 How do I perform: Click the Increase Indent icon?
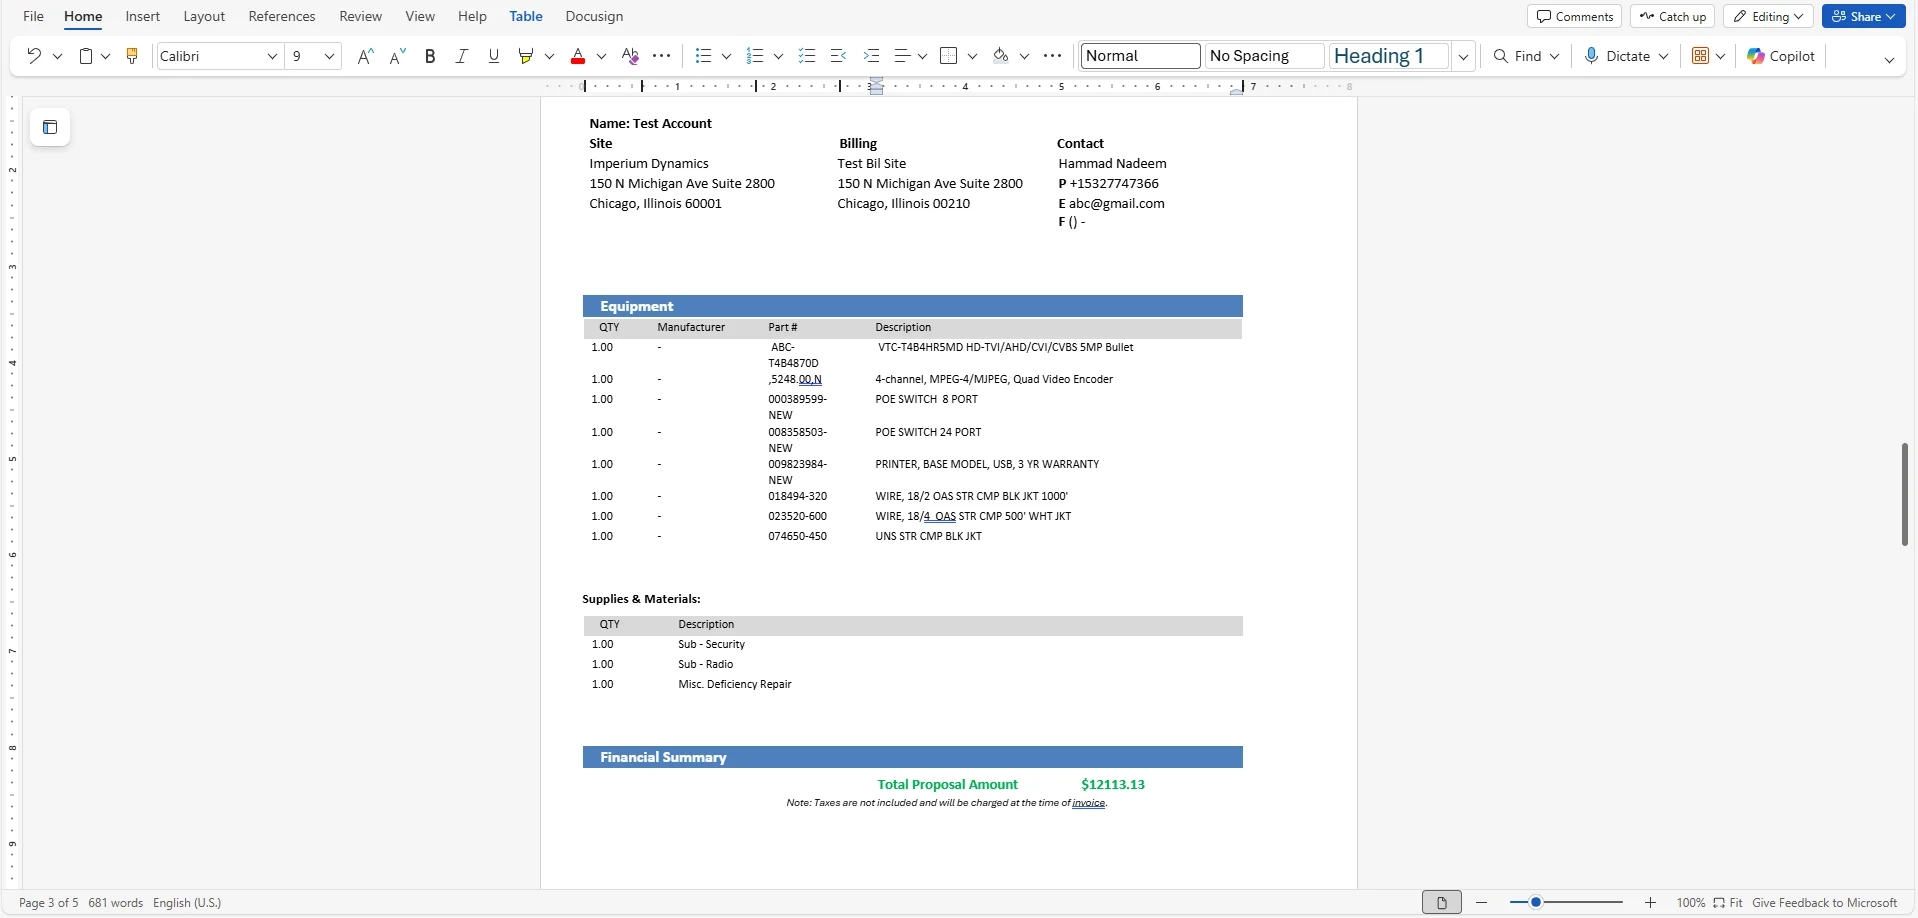coord(871,56)
